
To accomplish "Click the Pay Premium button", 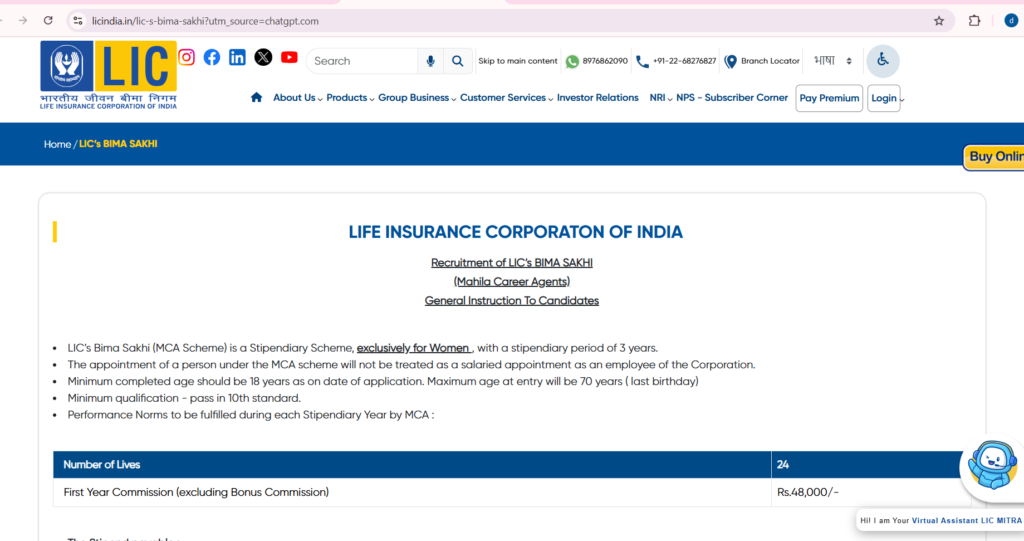I will pyautogui.click(x=829, y=98).
